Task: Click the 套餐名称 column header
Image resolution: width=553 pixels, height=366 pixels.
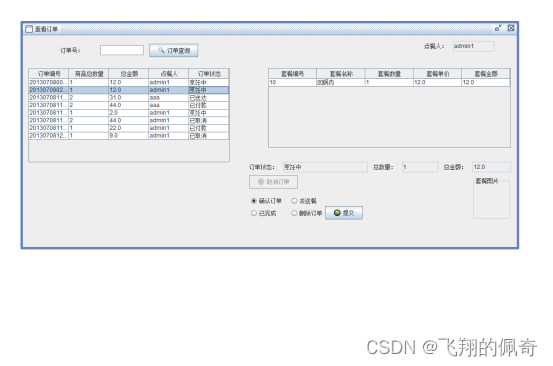Action: [x=341, y=74]
